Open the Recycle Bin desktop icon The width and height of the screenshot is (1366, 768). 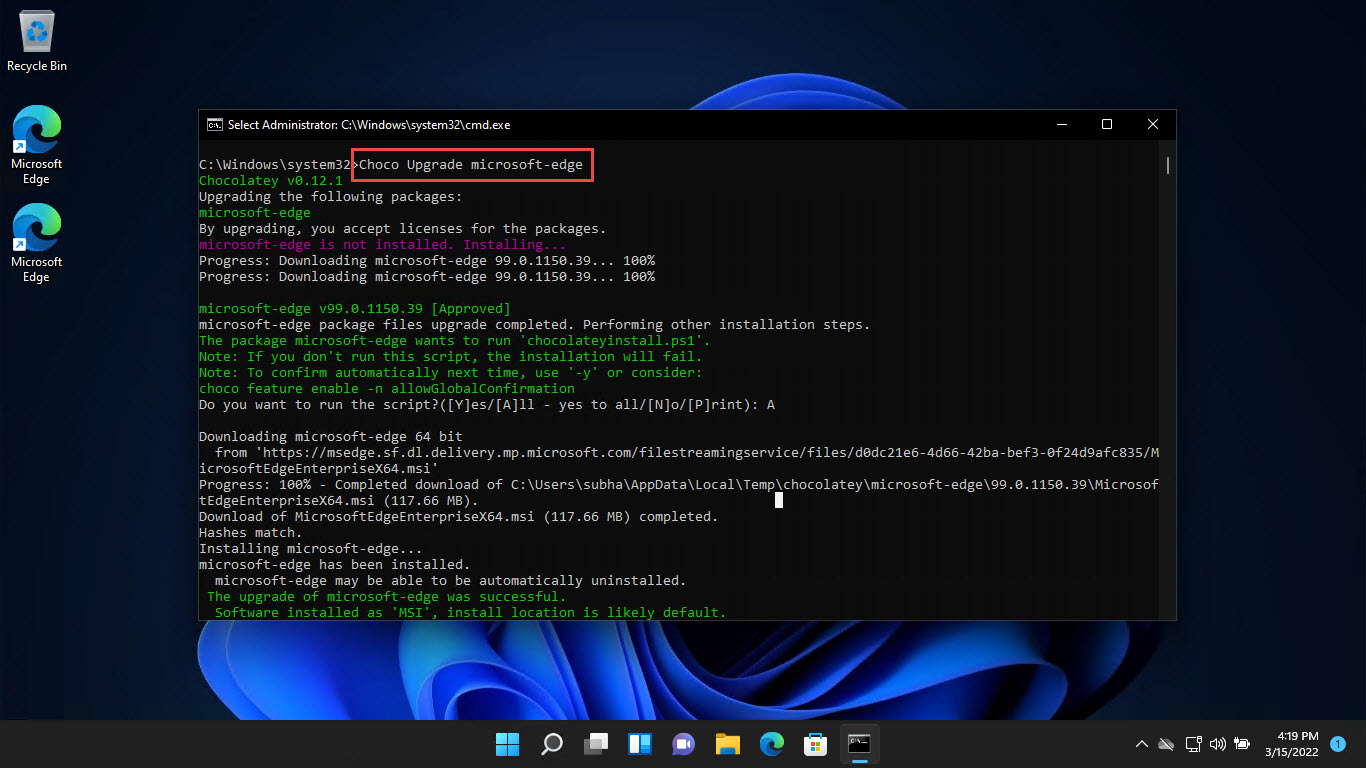click(x=37, y=42)
